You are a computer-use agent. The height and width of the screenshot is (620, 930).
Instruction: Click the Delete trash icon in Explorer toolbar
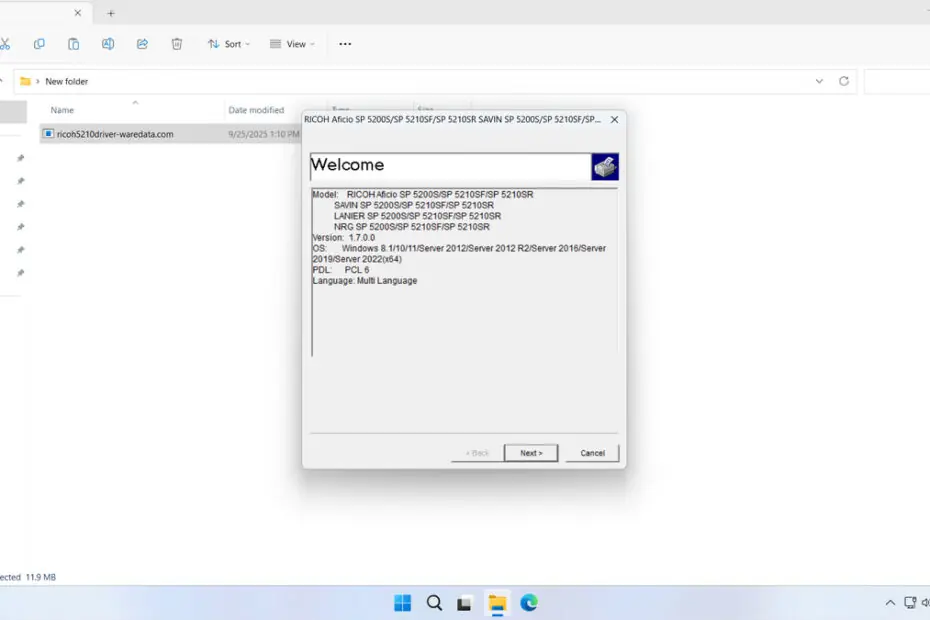click(177, 44)
